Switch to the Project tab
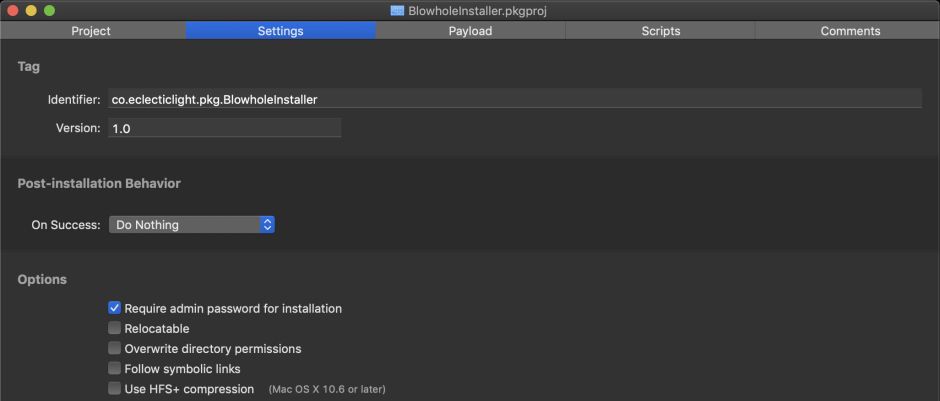The height and width of the screenshot is (401, 940). coord(91,31)
